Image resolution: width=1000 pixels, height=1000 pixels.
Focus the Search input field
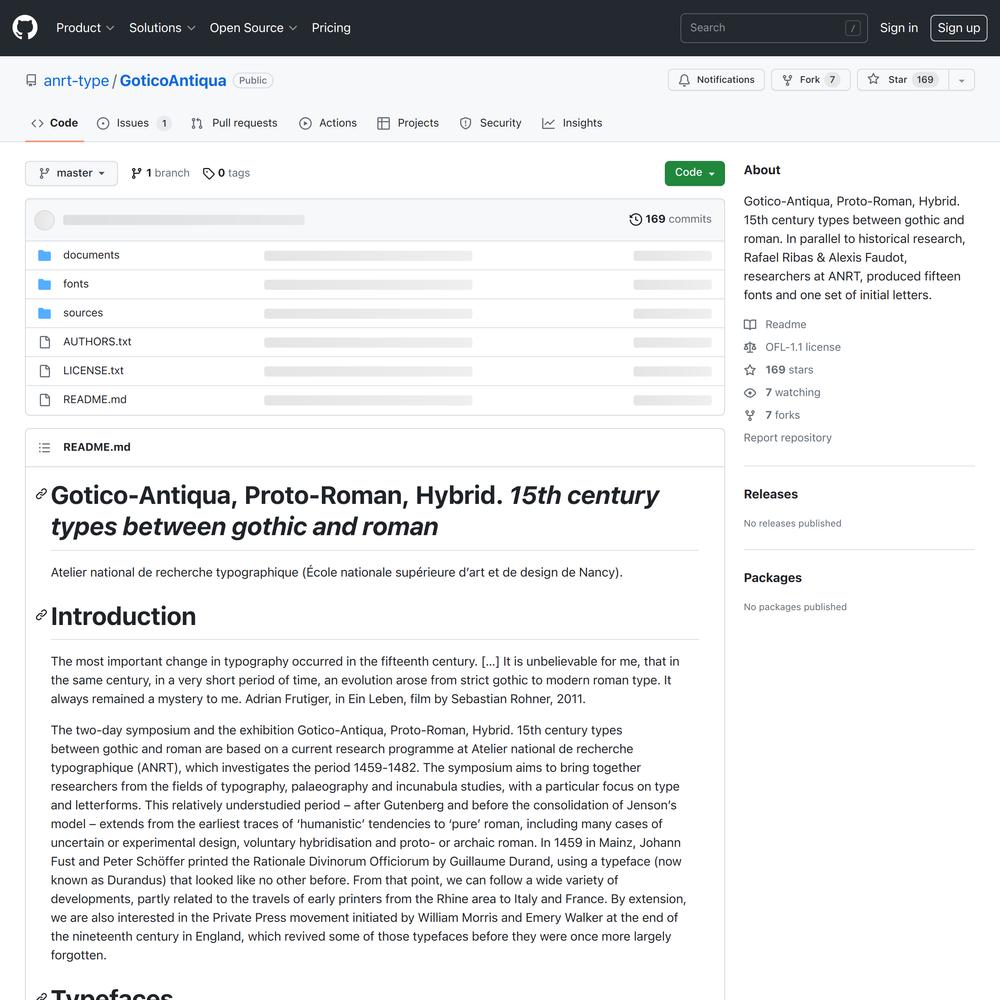(x=773, y=27)
